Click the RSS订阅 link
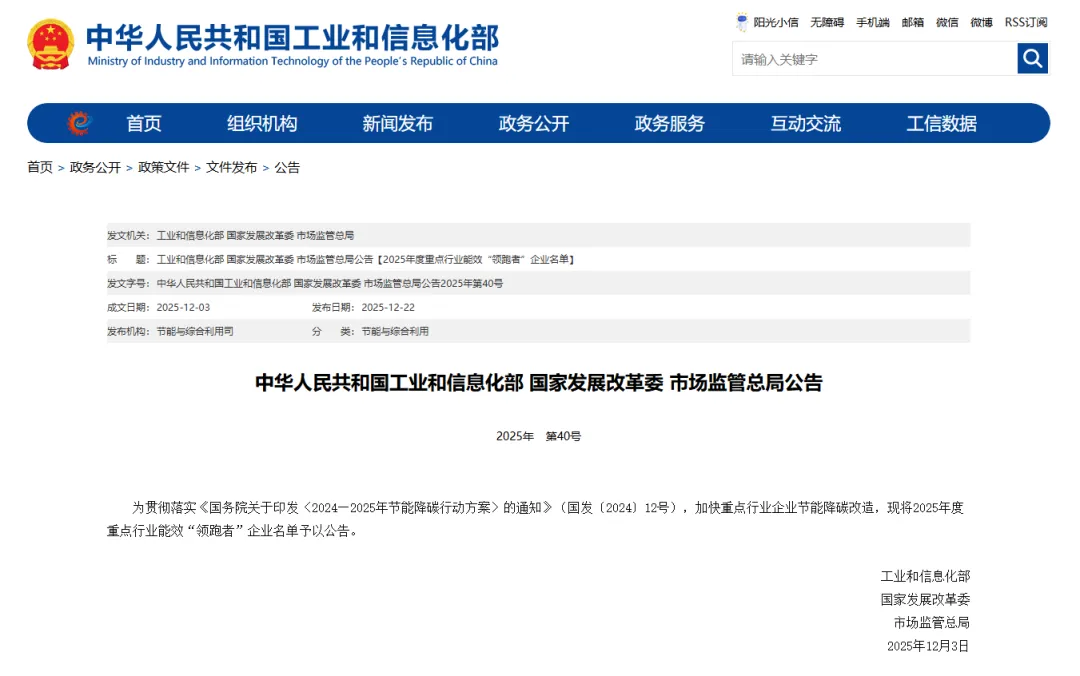Viewport: 1080px width, 676px height. tap(1026, 23)
